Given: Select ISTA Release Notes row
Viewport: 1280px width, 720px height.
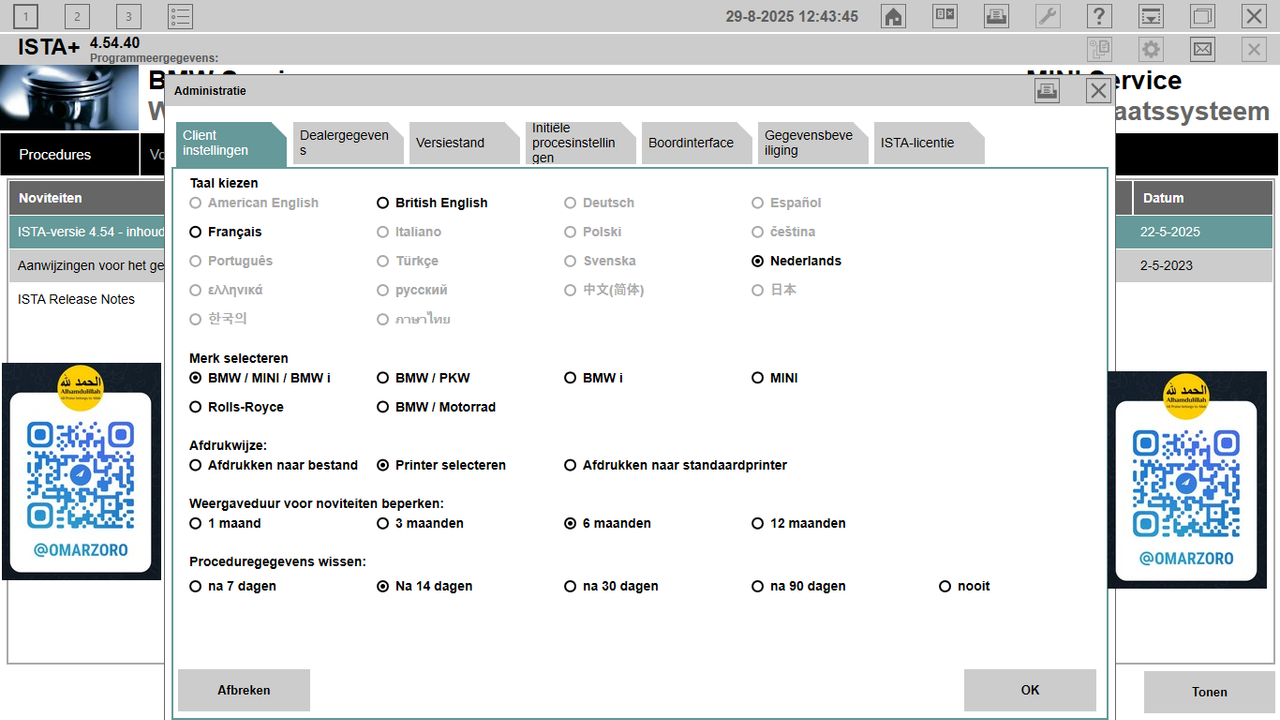Looking at the screenshot, I should [87, 300].
